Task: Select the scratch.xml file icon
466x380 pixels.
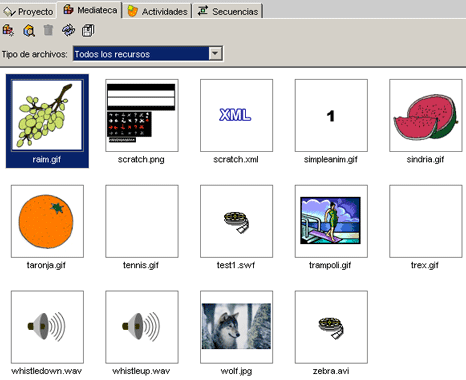Action: click(236, 115)
